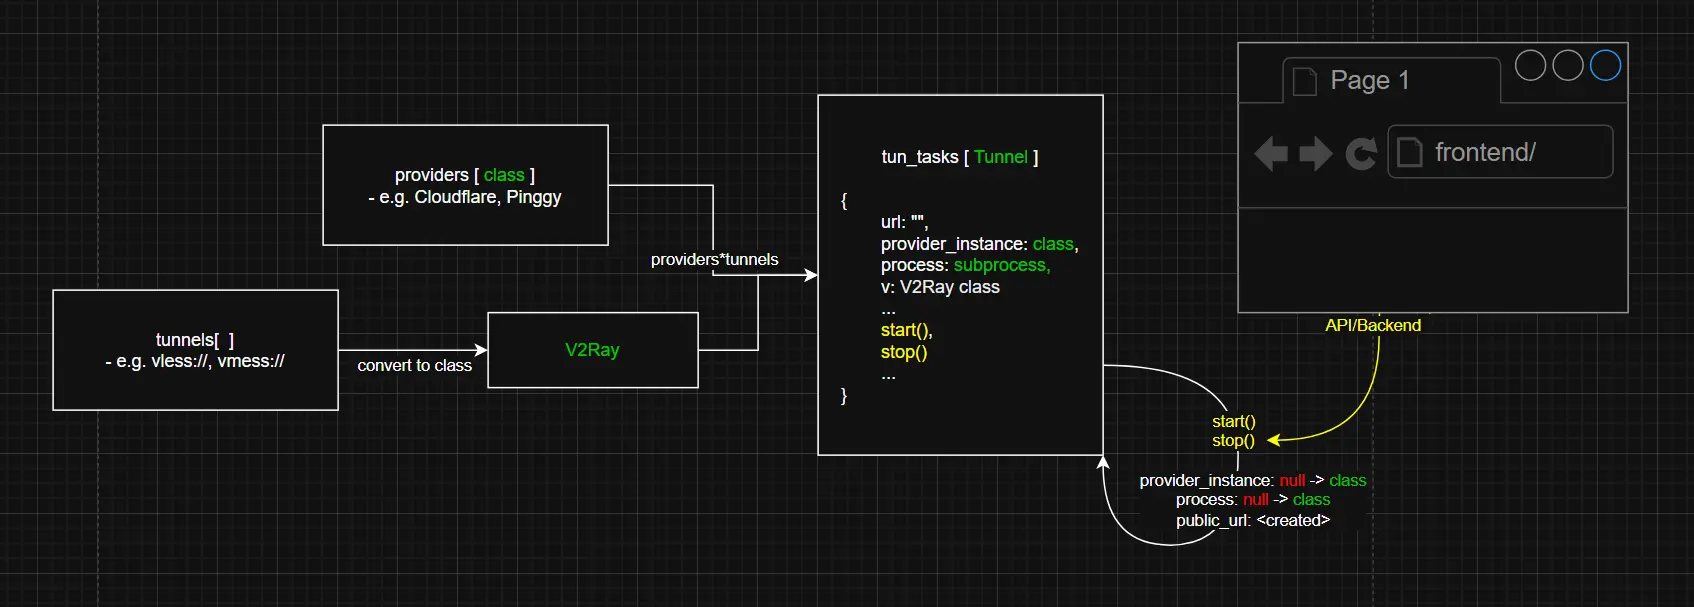The image size is (1694, 607).
Task: Click the 'process: subprocess,' line
Action: point(966,265)
